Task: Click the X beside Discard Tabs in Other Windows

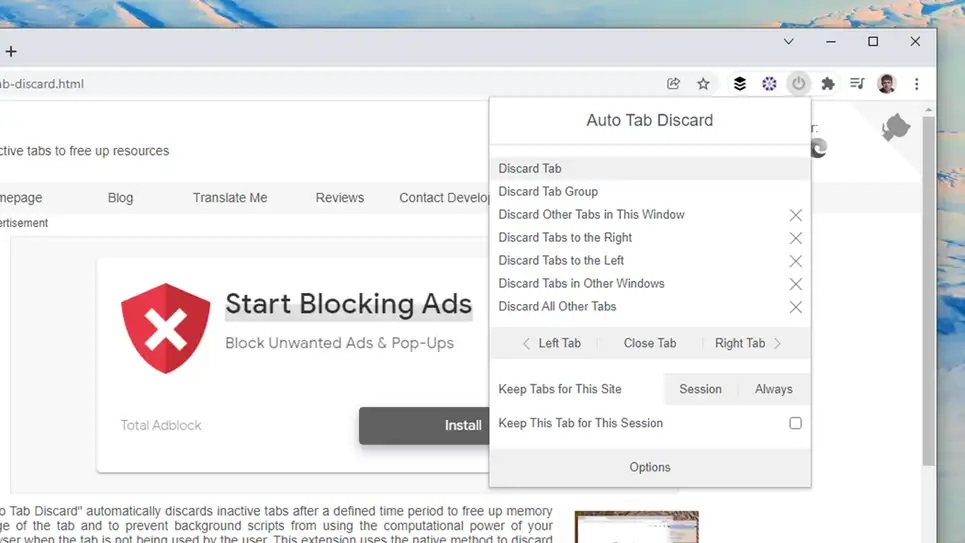Action: (795, 284)
